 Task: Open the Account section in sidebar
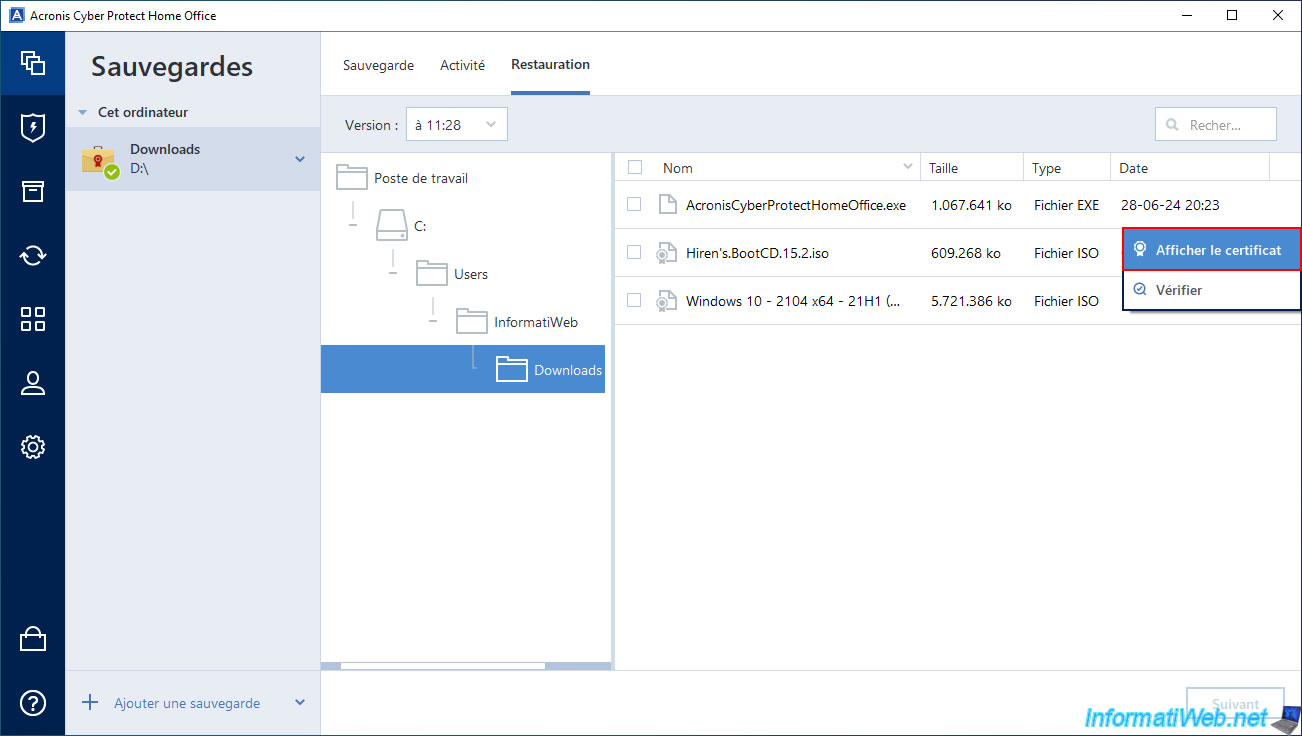point(33,383)
